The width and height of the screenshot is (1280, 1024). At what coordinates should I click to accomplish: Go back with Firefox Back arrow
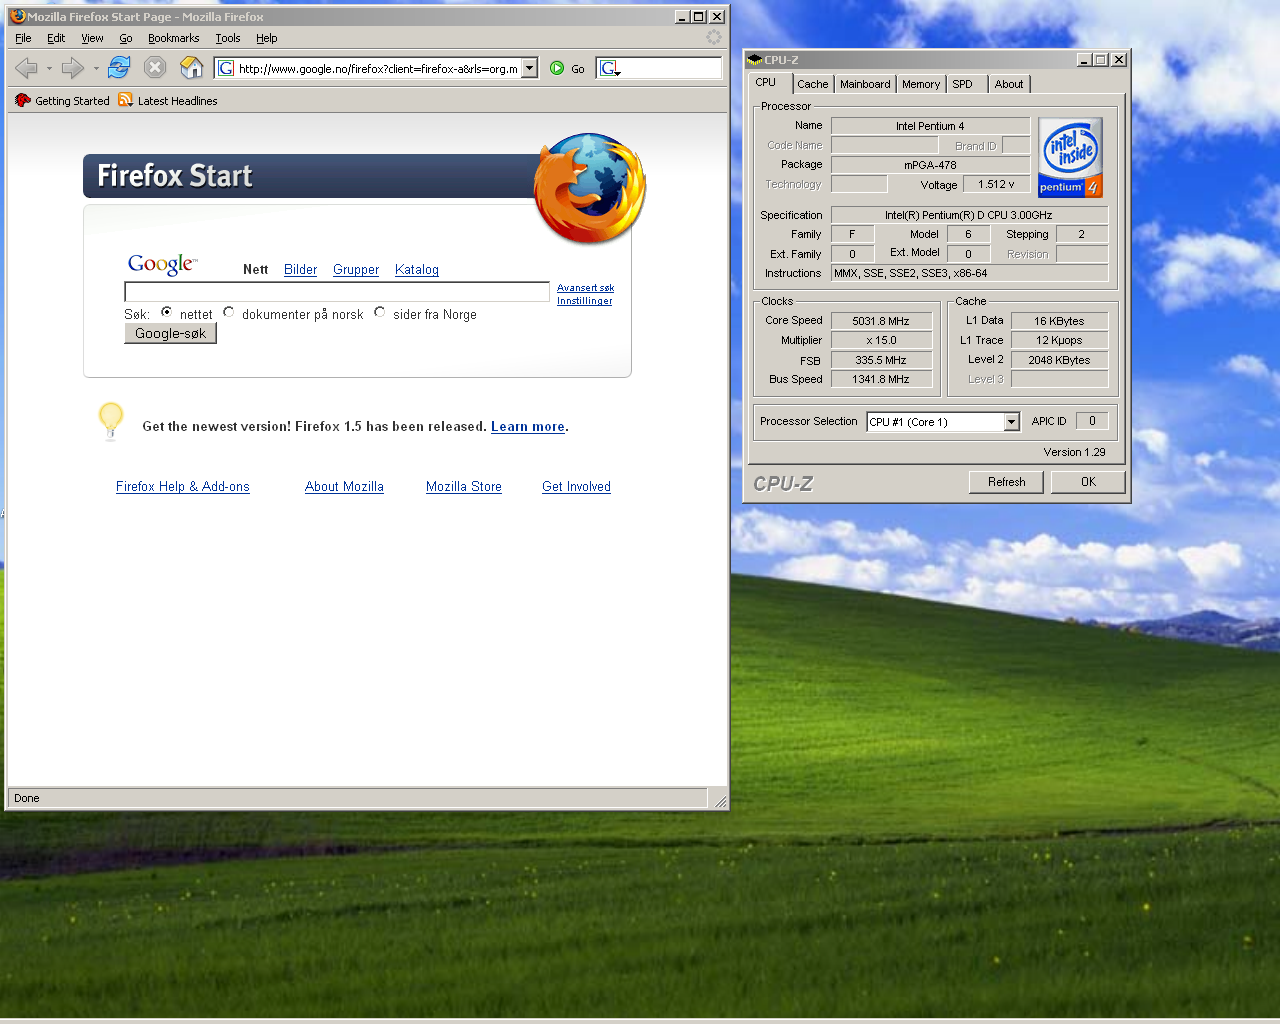click(x=26, y=68)
